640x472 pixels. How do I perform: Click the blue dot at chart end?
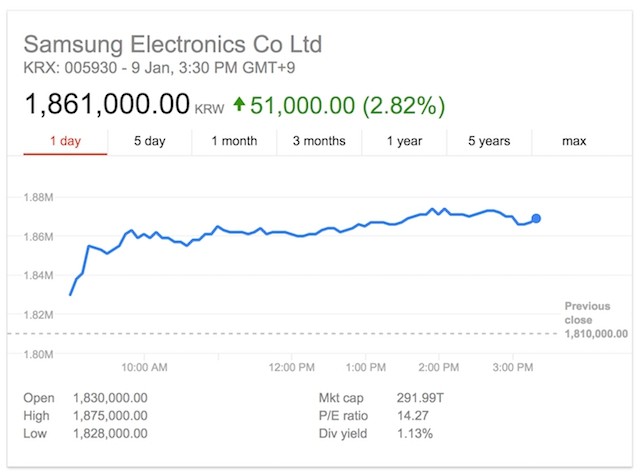tap(536, 218)
